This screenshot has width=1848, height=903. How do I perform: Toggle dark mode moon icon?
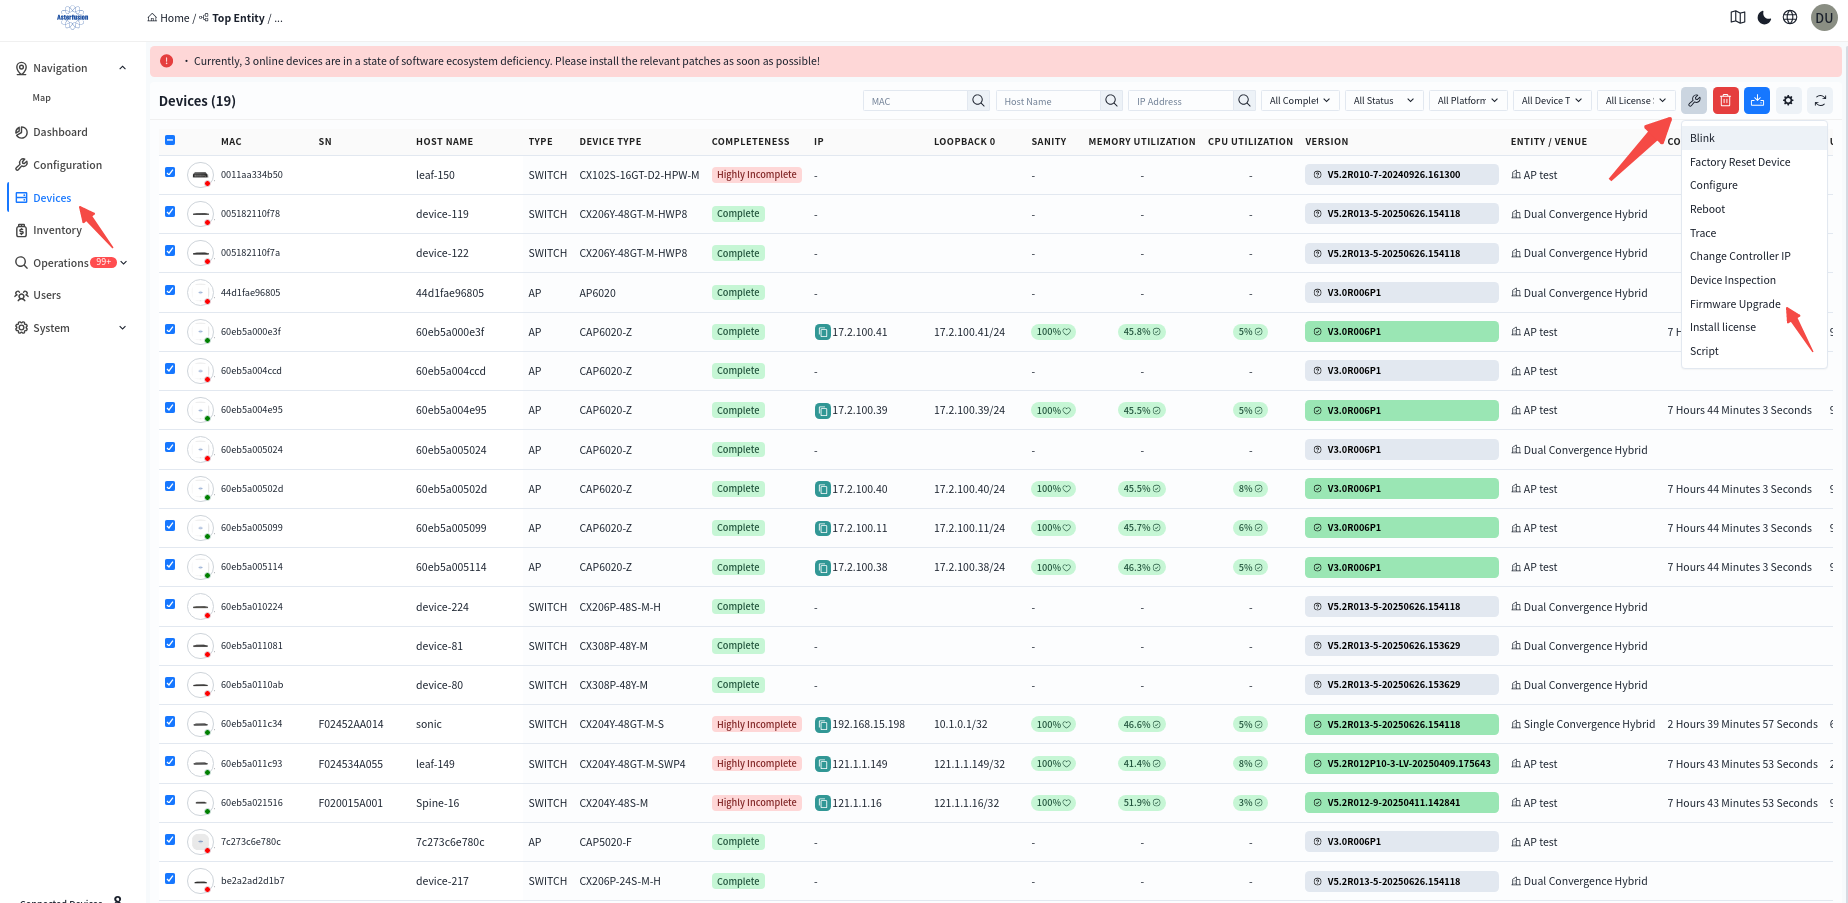(1764, 17)
